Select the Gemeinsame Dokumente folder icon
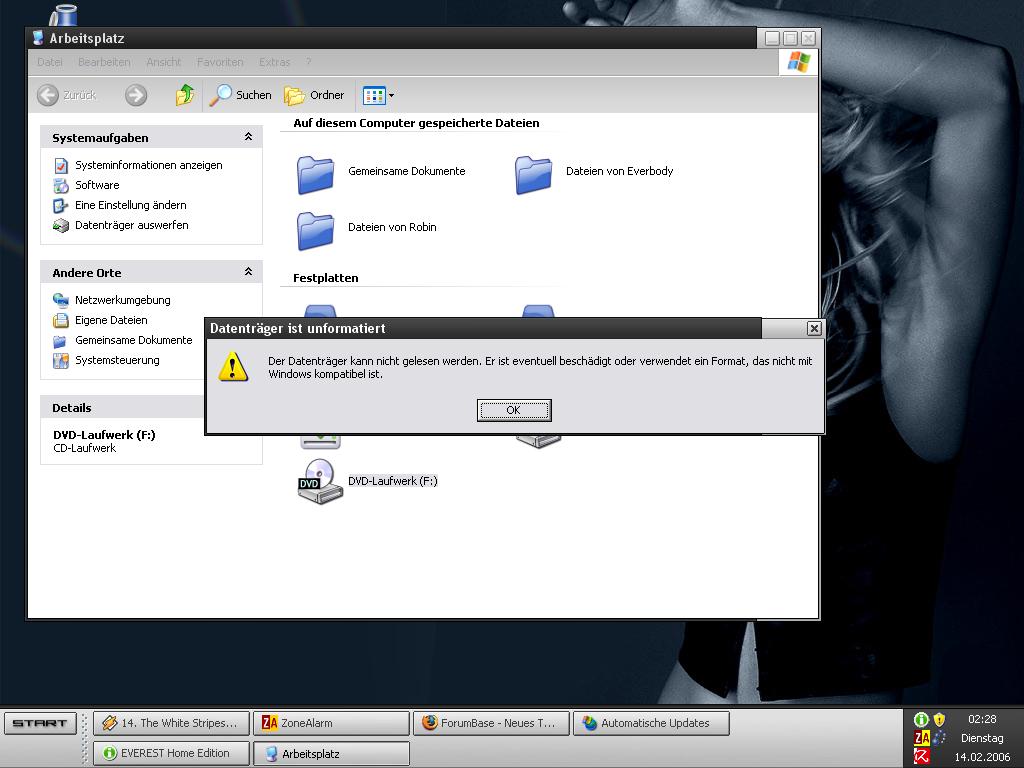 click(316, 174)
